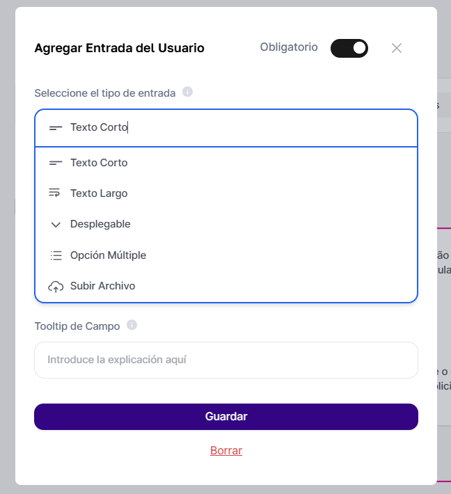The width and height of the screenshot is (451, 494).
Task: Choose Texto Largo option
Action: click(x=226, y=193)
